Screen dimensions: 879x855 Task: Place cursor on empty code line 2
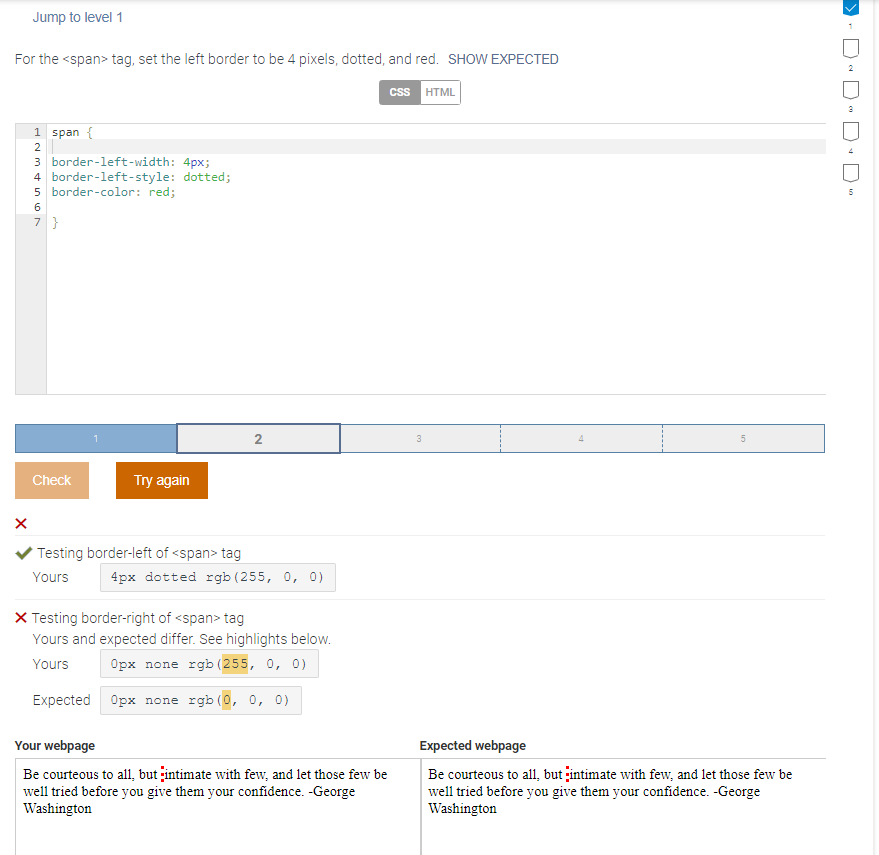click(436, 147)
